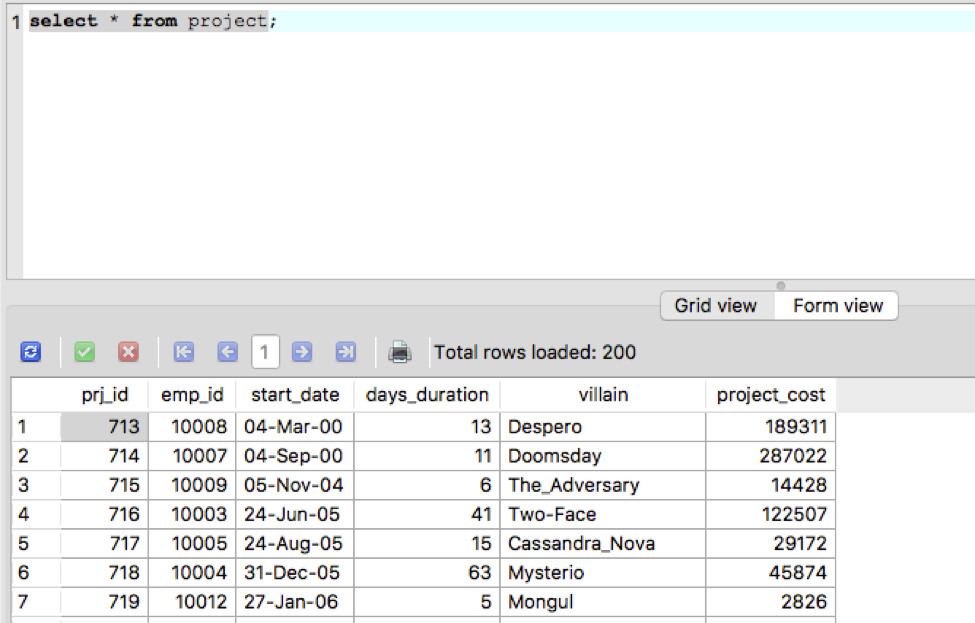The image size is (975, 623).
Task: Go to the previous results page
Action: (x=227, y=352)
